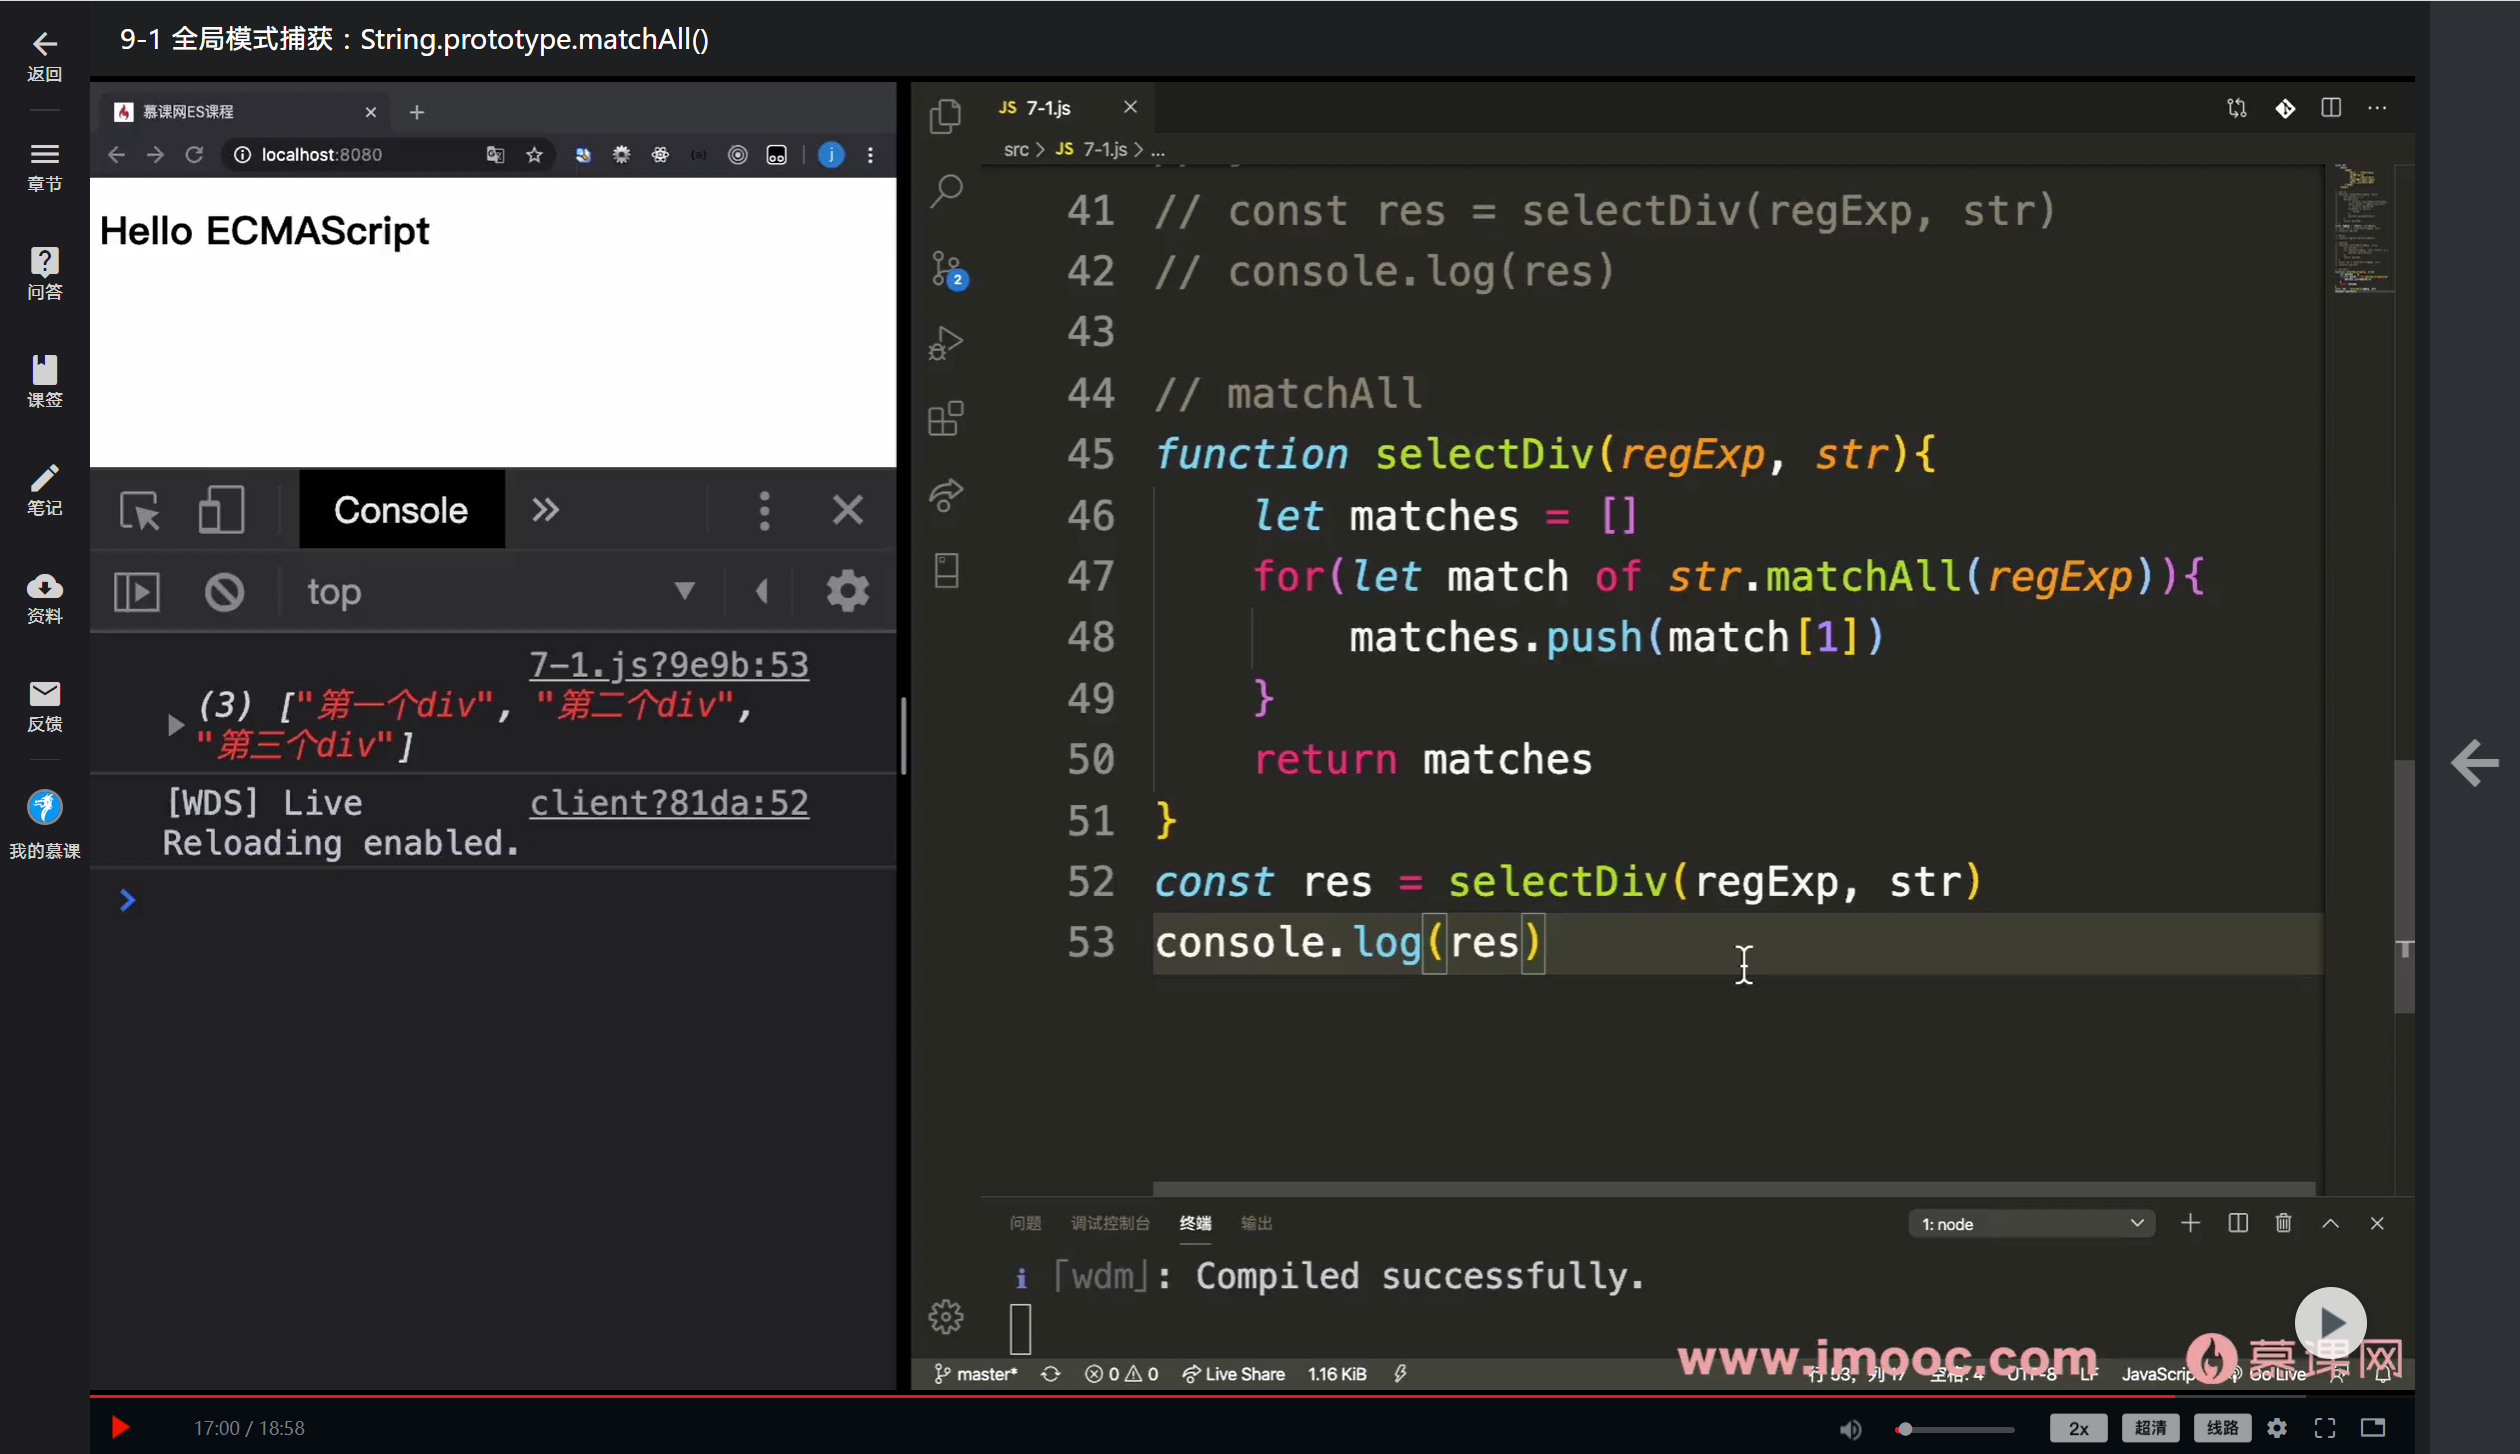Select the Console tab in DevTools
This screenshot has height=1454, width=2520.
point(401,511)
